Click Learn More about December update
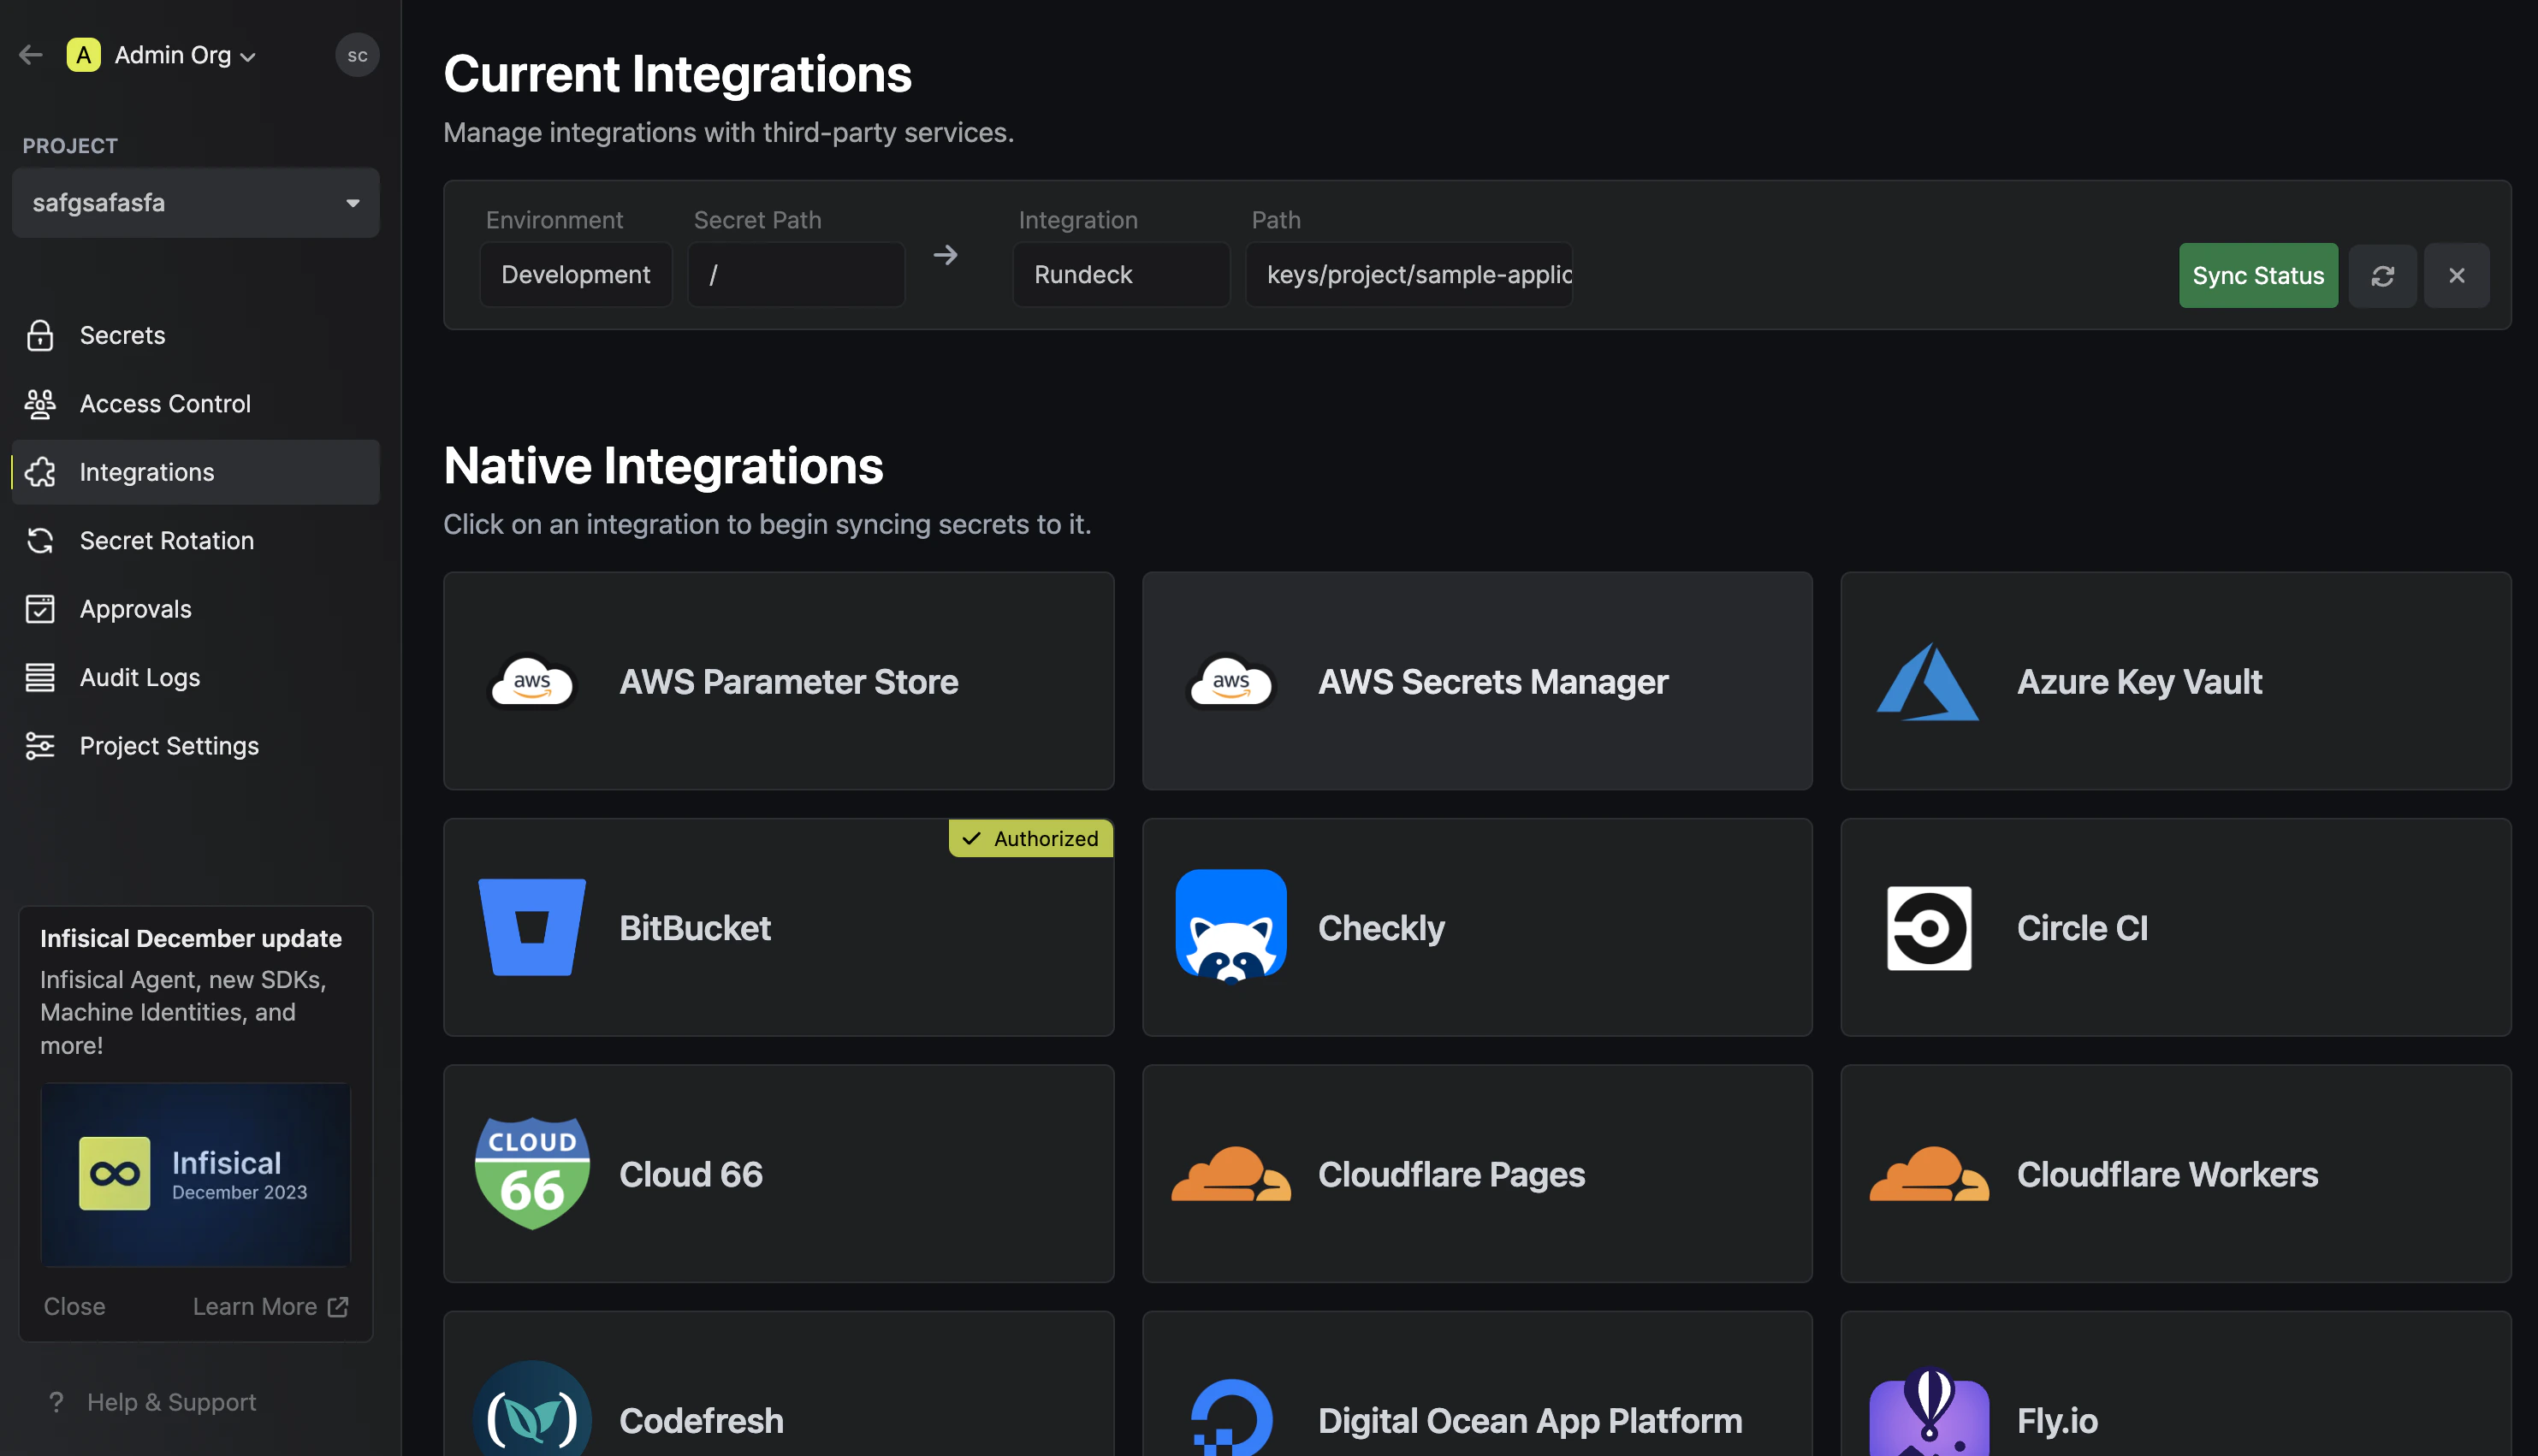This screenshot has height=1456, width=2538. coord(270,1306)
